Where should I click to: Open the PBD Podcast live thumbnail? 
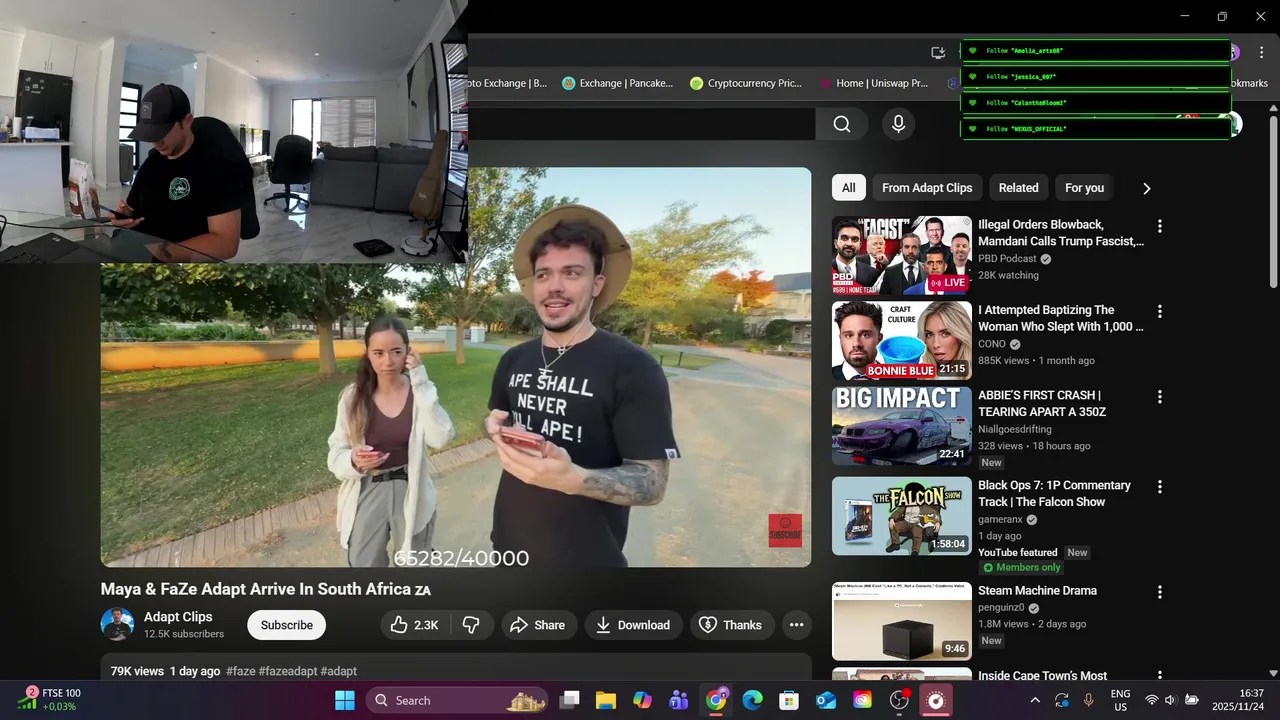point(902,255)
